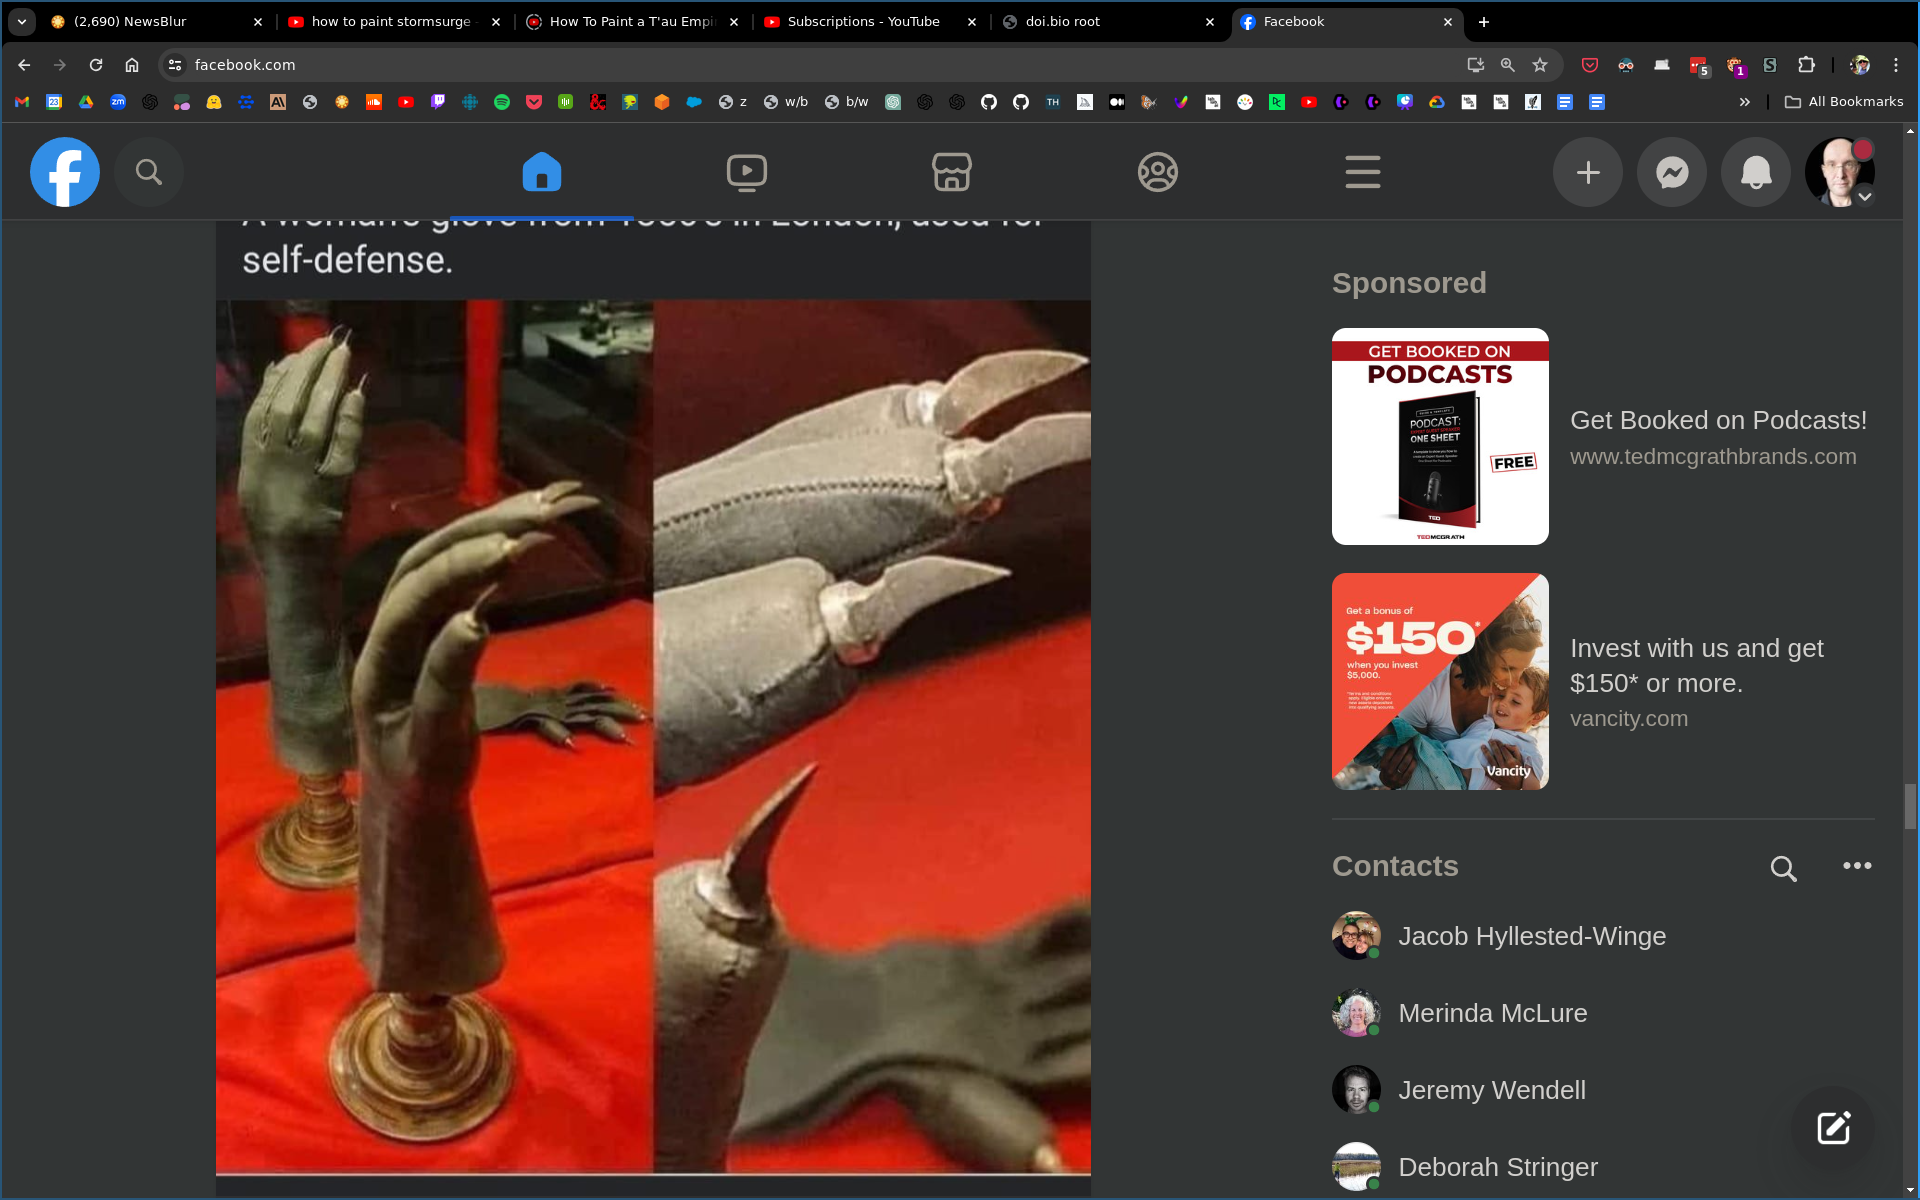Close the NewsBlur browser tab
1920x1200 pixels.
(x=258, y=22)
